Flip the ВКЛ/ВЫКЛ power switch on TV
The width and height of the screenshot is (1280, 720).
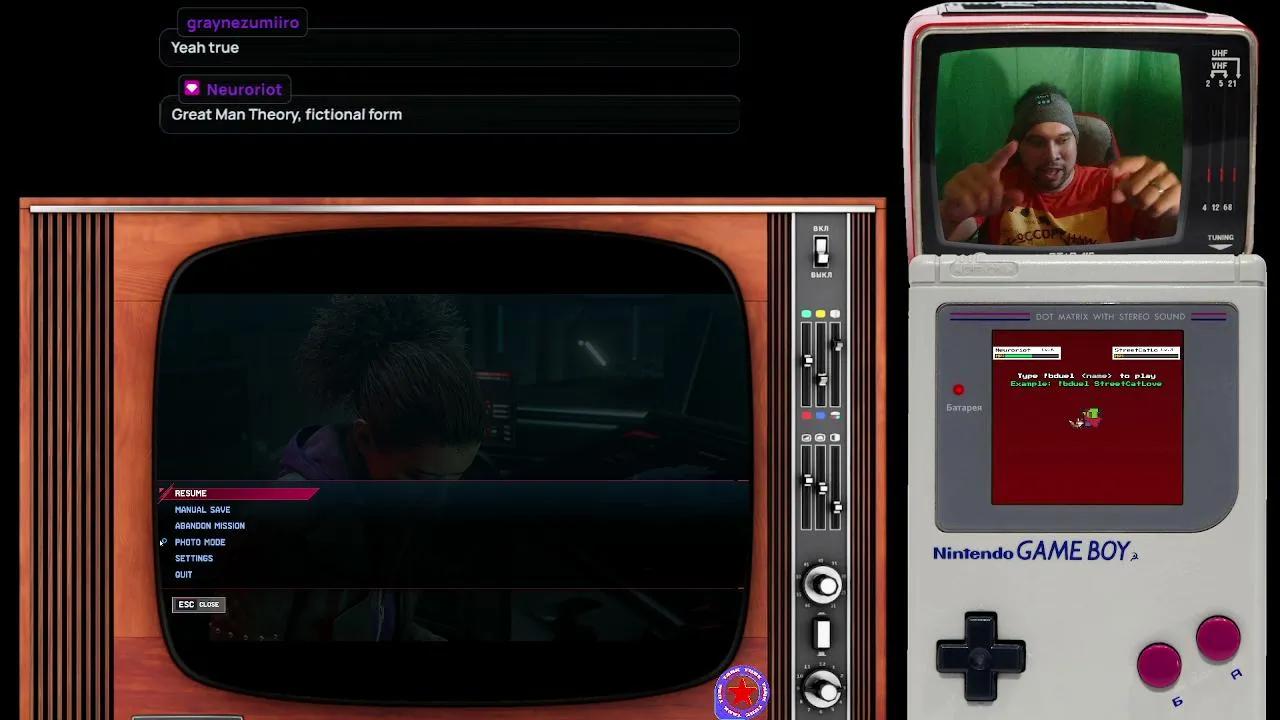(821, 251)
